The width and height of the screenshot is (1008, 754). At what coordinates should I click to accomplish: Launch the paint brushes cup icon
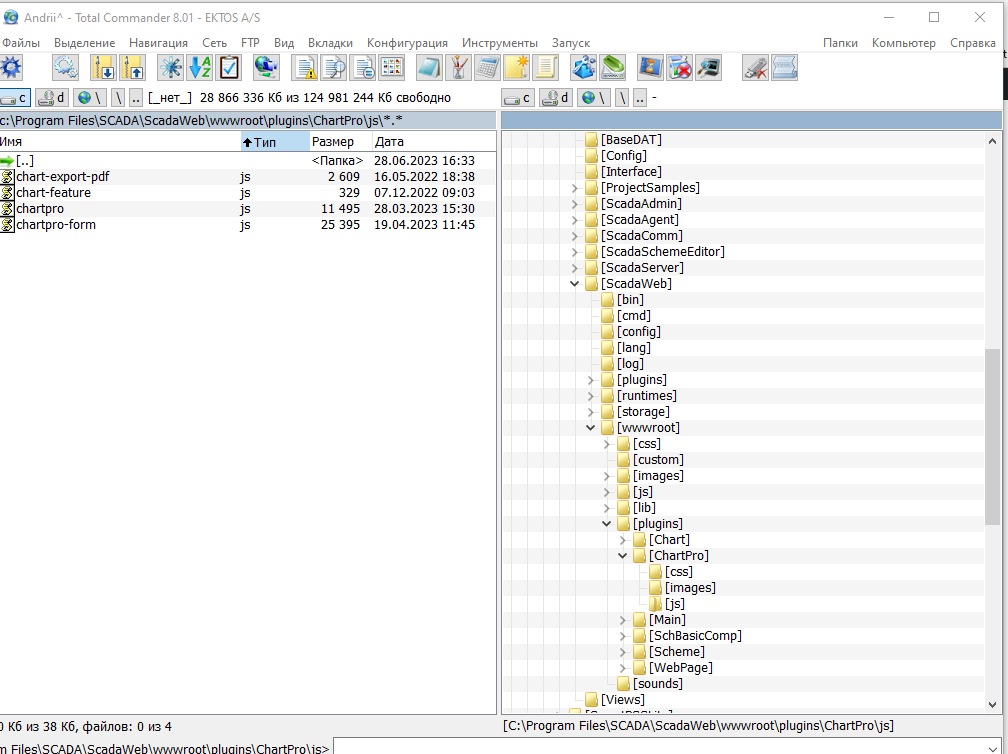458,67
